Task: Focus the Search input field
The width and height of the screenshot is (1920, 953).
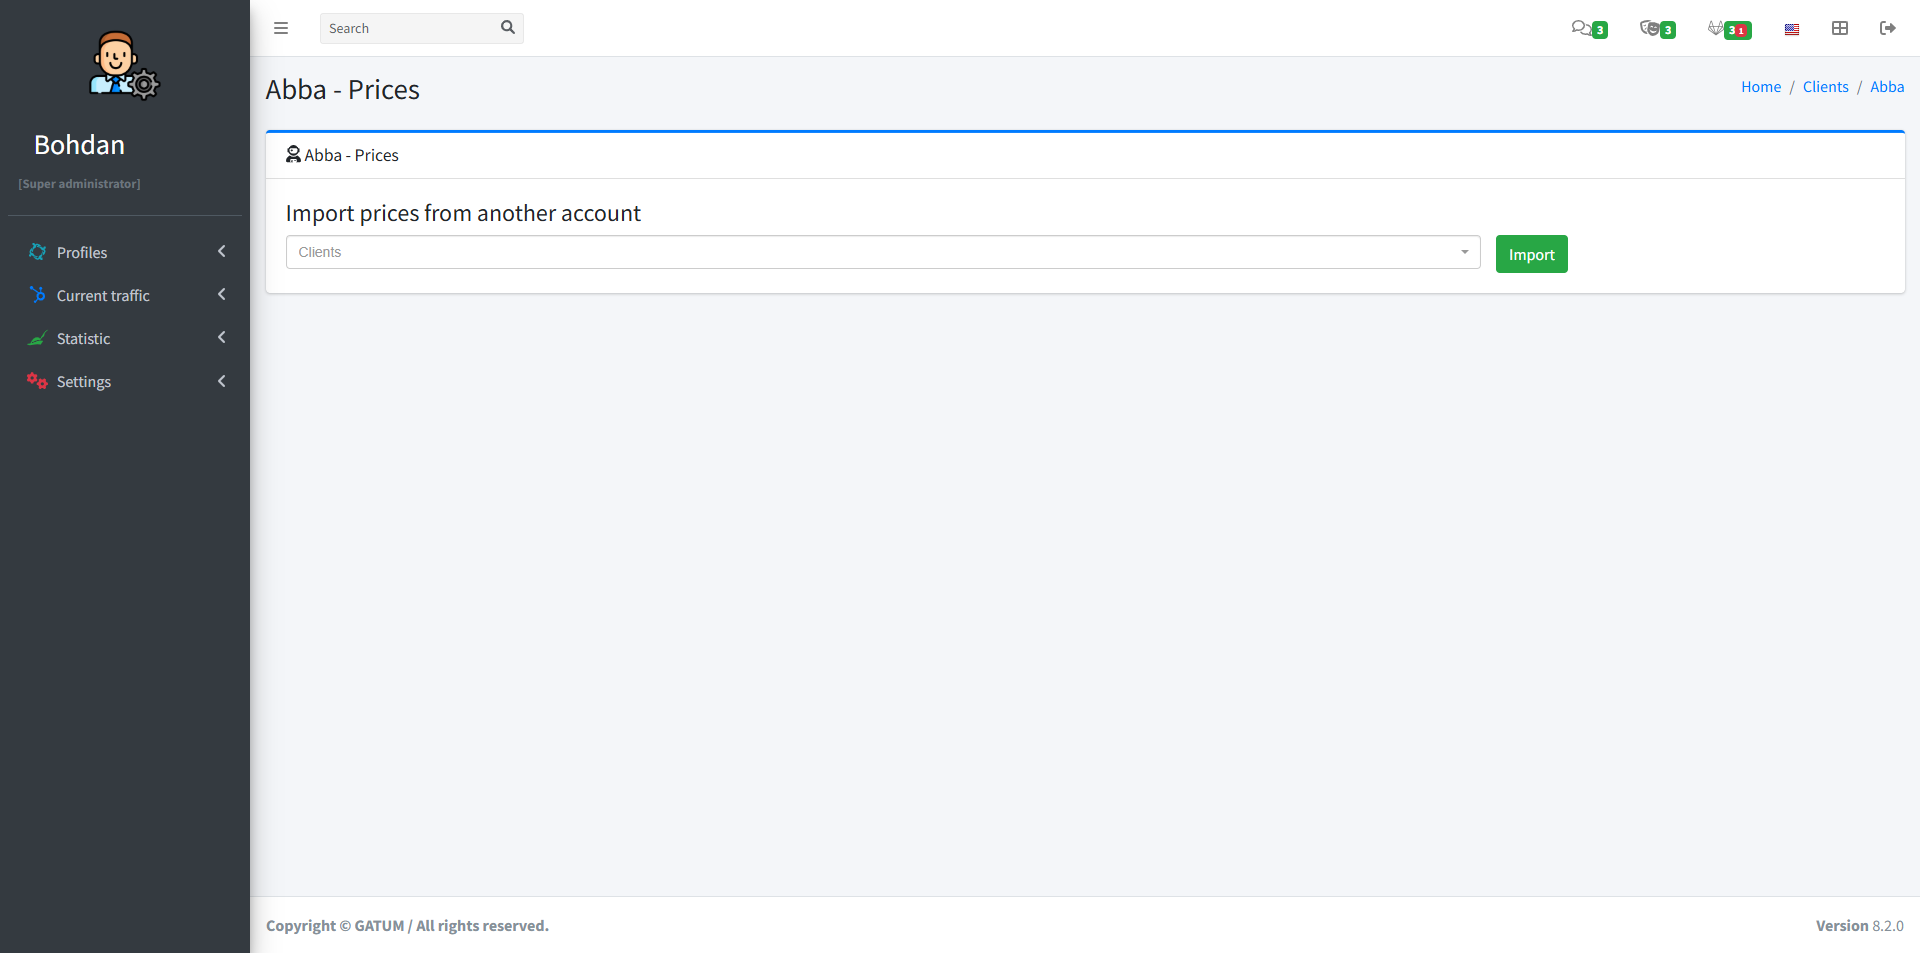Action: point(410,28)
